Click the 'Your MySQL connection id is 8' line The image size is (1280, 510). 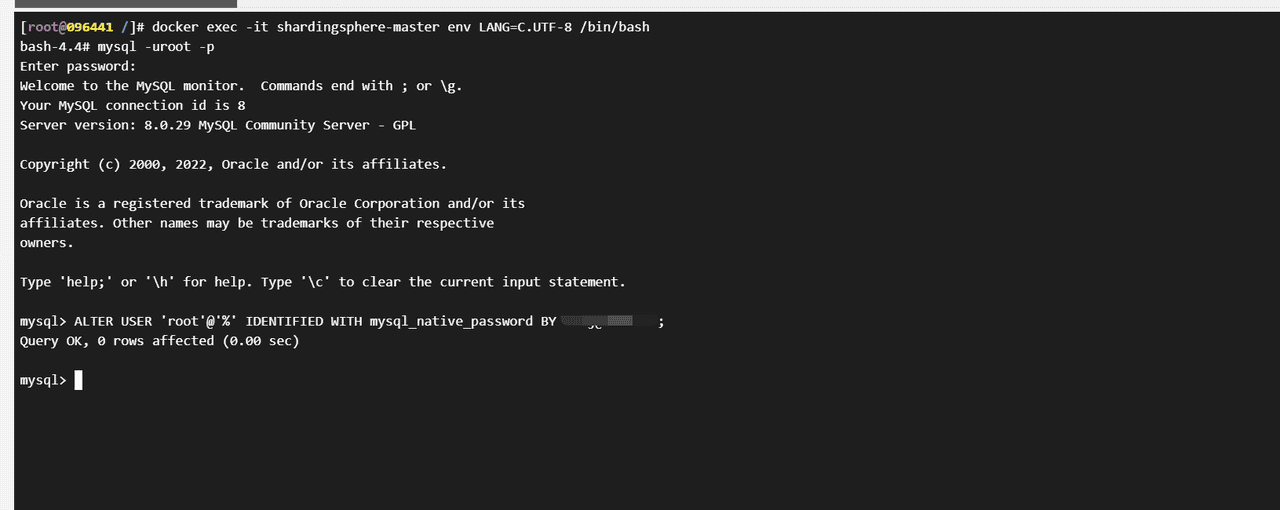pyautogui.click(x=132, y=105)
